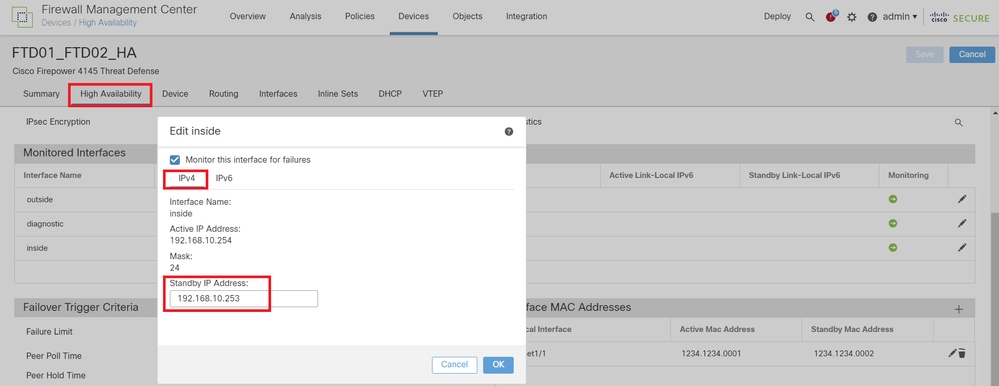Switch to the High Availability tab
The height and width of the screenshot is (386, 999).
(111, 94)
